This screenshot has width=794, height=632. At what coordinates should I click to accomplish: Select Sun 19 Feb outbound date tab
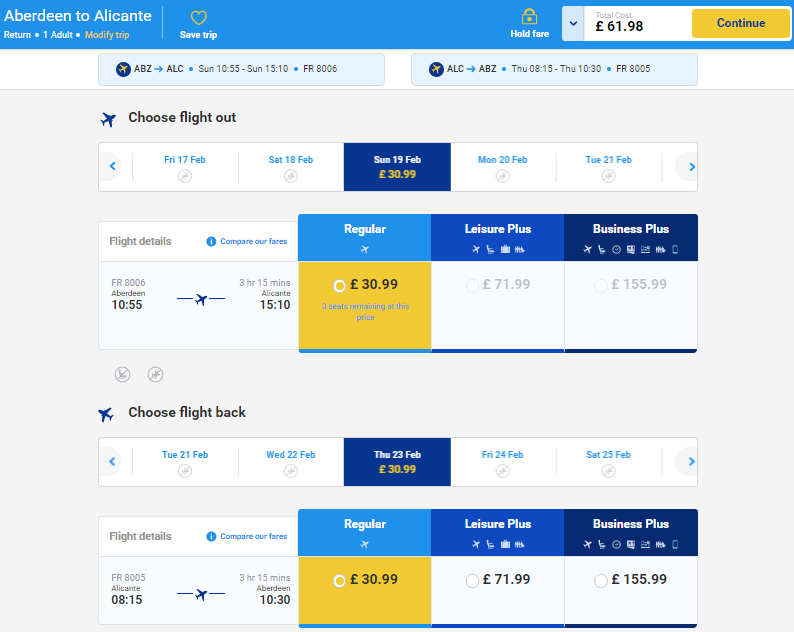pyautogui.click(x=397, y=167)
